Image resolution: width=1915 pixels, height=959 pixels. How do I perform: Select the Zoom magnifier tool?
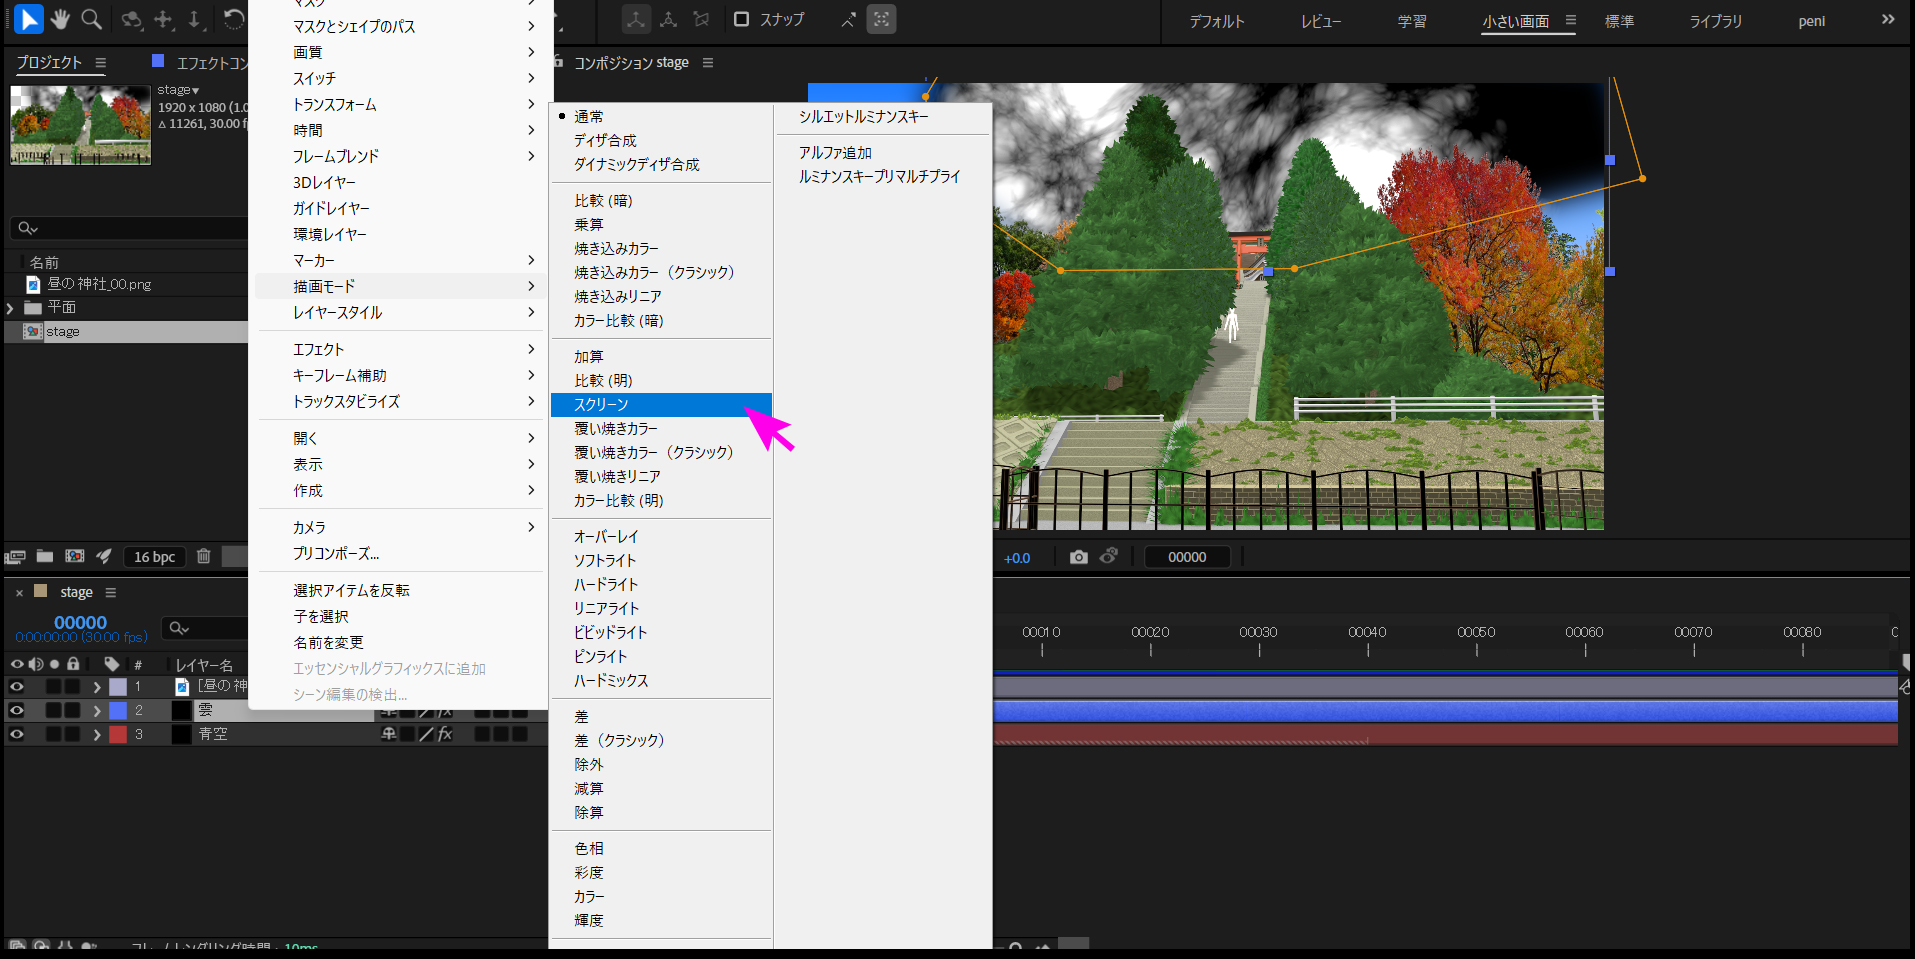tap(91, 19)
